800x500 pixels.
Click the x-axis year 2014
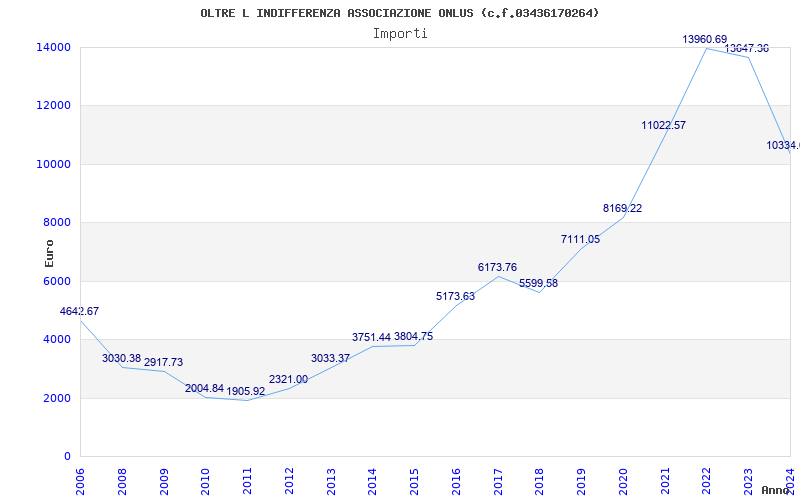372,481
